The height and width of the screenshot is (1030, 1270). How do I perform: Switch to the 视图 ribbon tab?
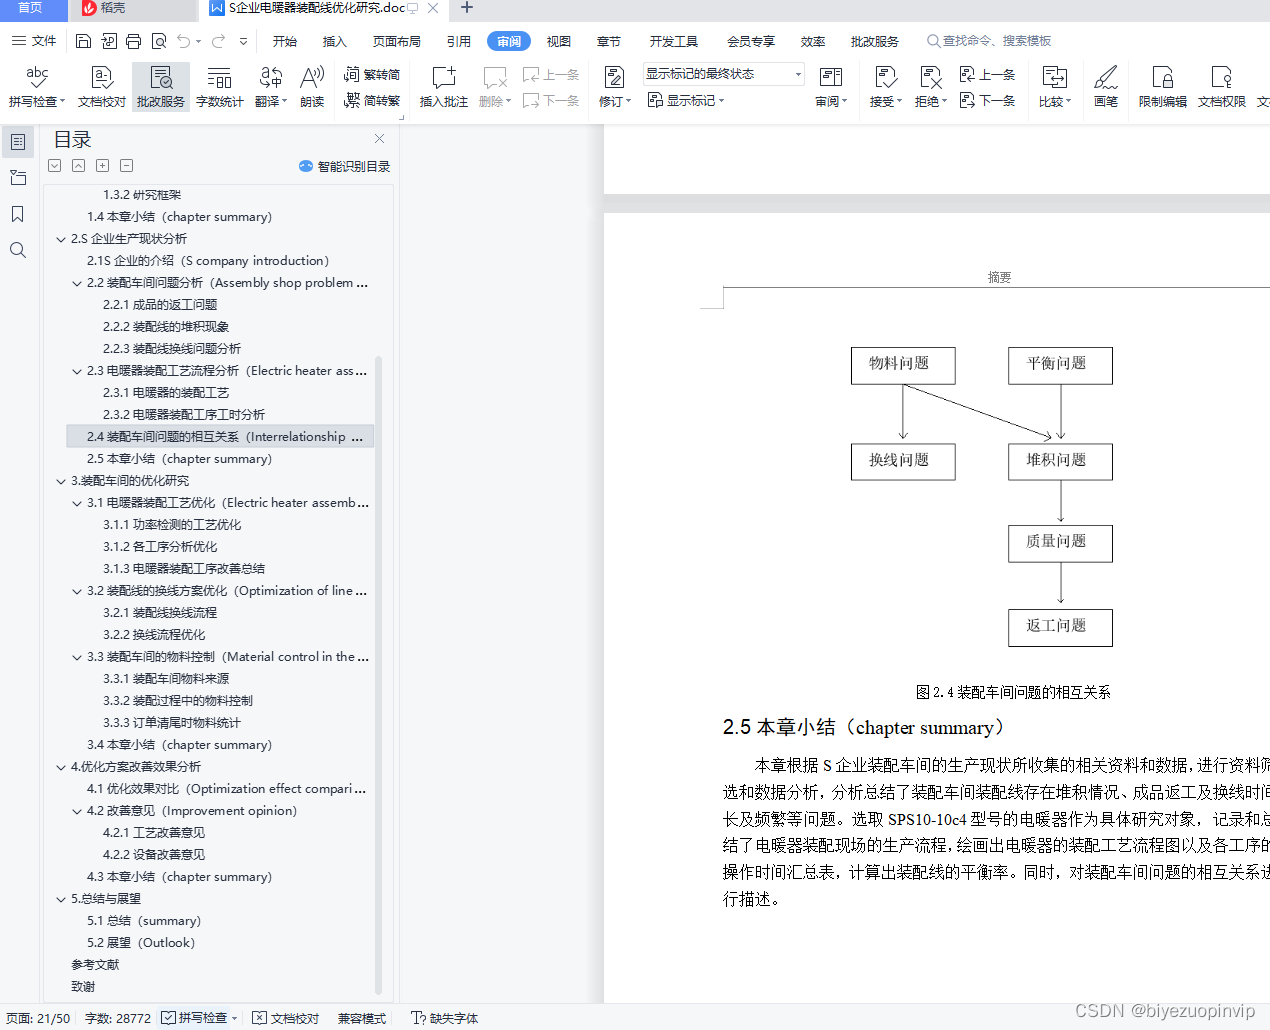coord(559,41)
